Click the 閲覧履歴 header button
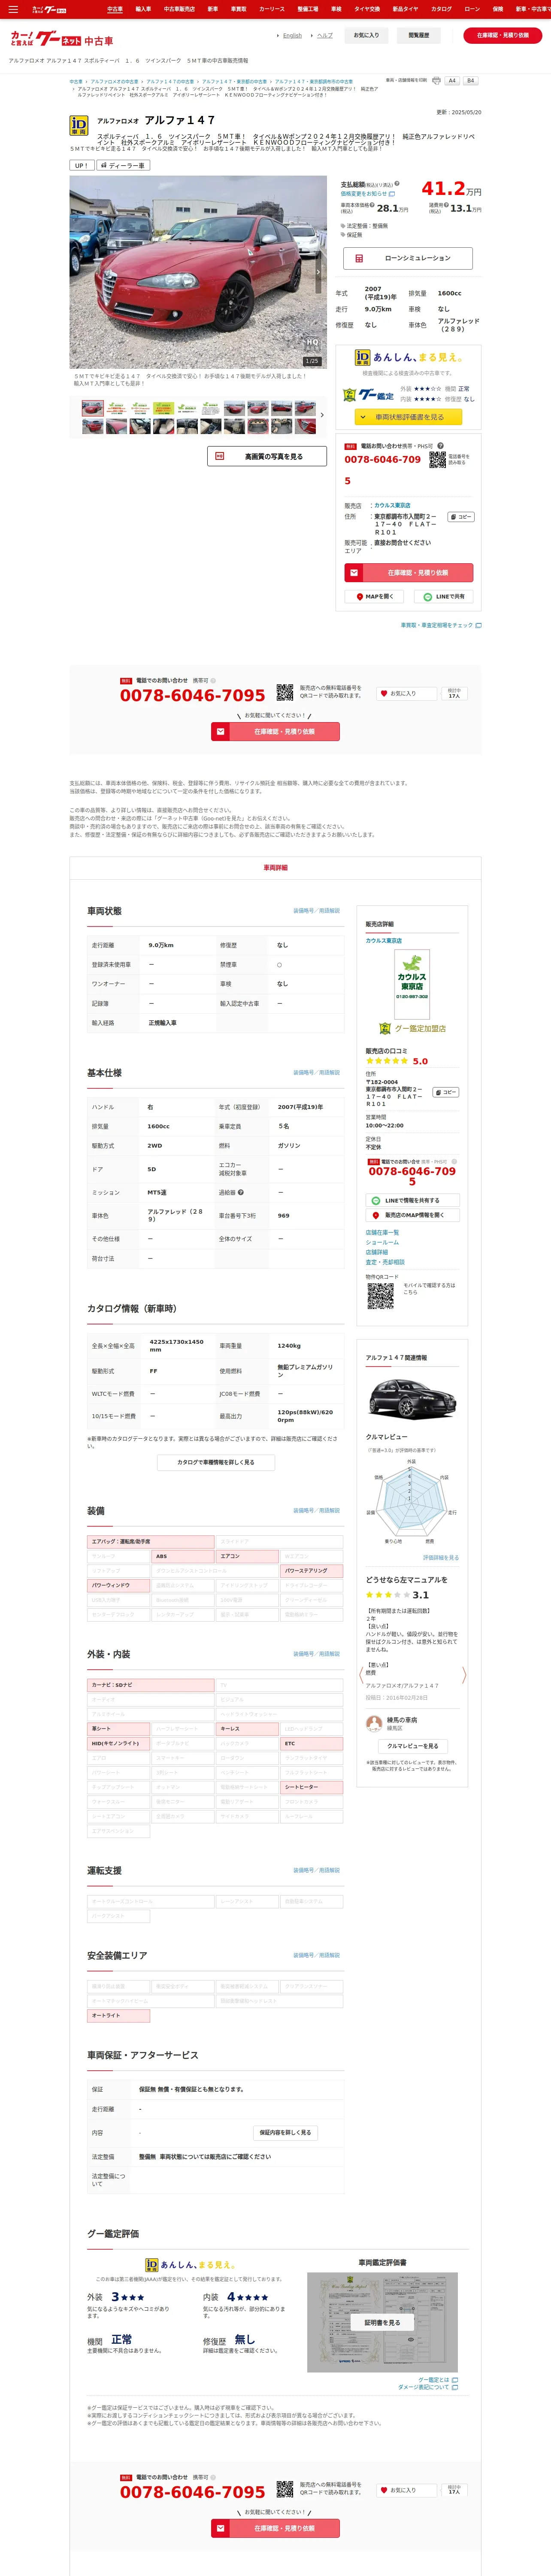The image size is (551, 2576). click(419, 35)
